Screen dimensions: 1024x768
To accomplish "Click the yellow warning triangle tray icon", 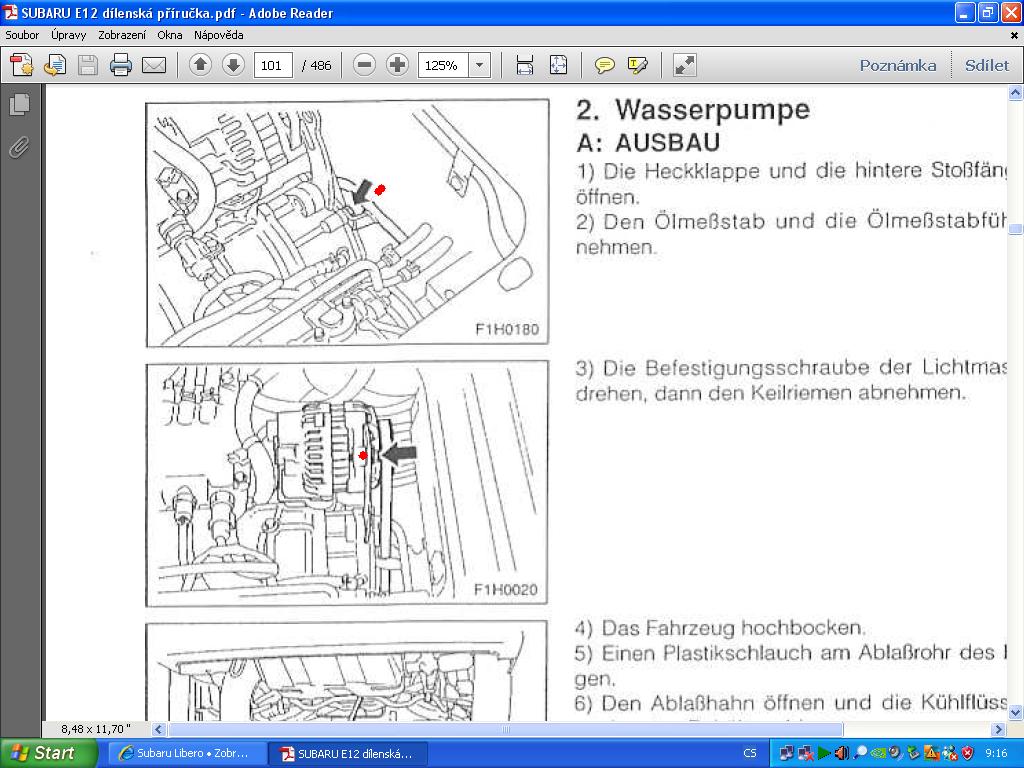I will (931, 753).
